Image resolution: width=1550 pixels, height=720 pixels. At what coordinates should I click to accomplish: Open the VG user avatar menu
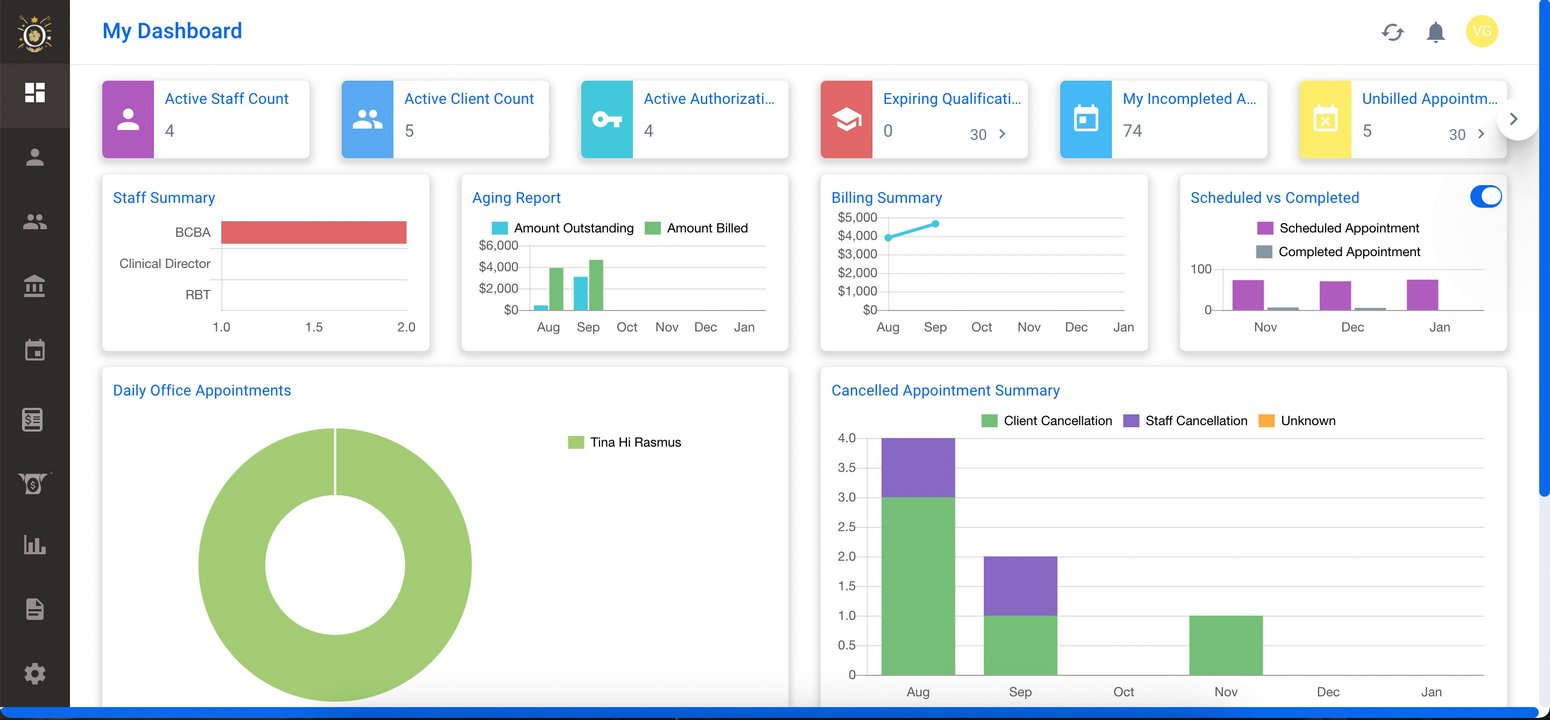coord(1482,32)
